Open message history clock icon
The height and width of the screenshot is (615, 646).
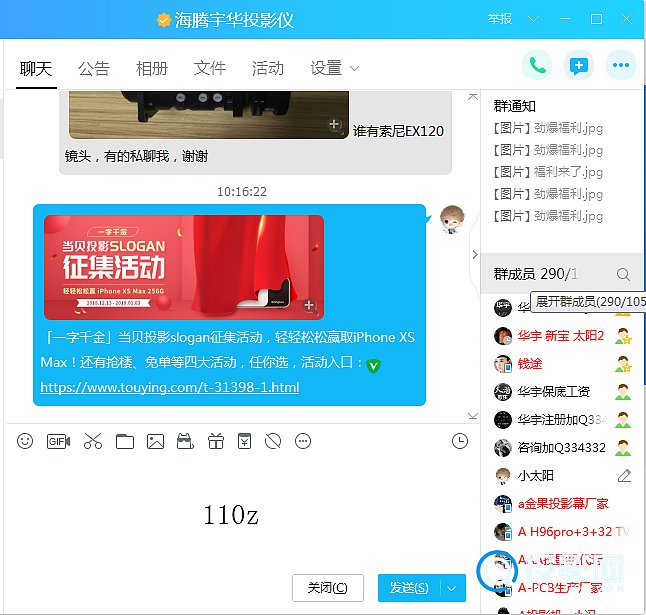[460, 441]
